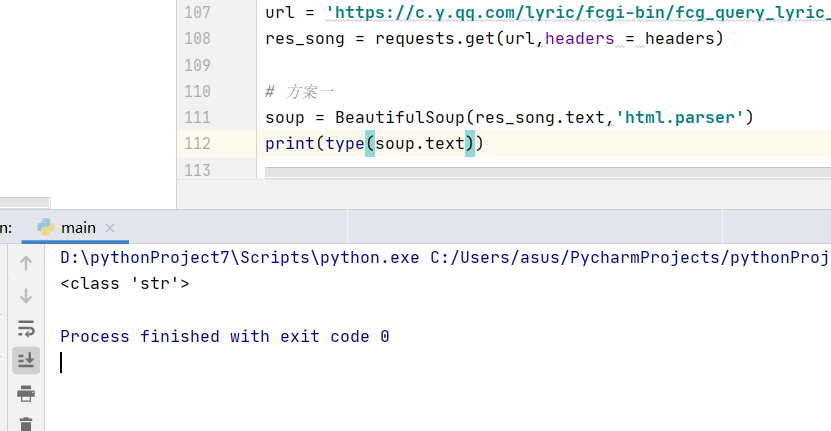Click the purple headers keyword argument
This screenshot has height=431, width=831.
(580, 39)
